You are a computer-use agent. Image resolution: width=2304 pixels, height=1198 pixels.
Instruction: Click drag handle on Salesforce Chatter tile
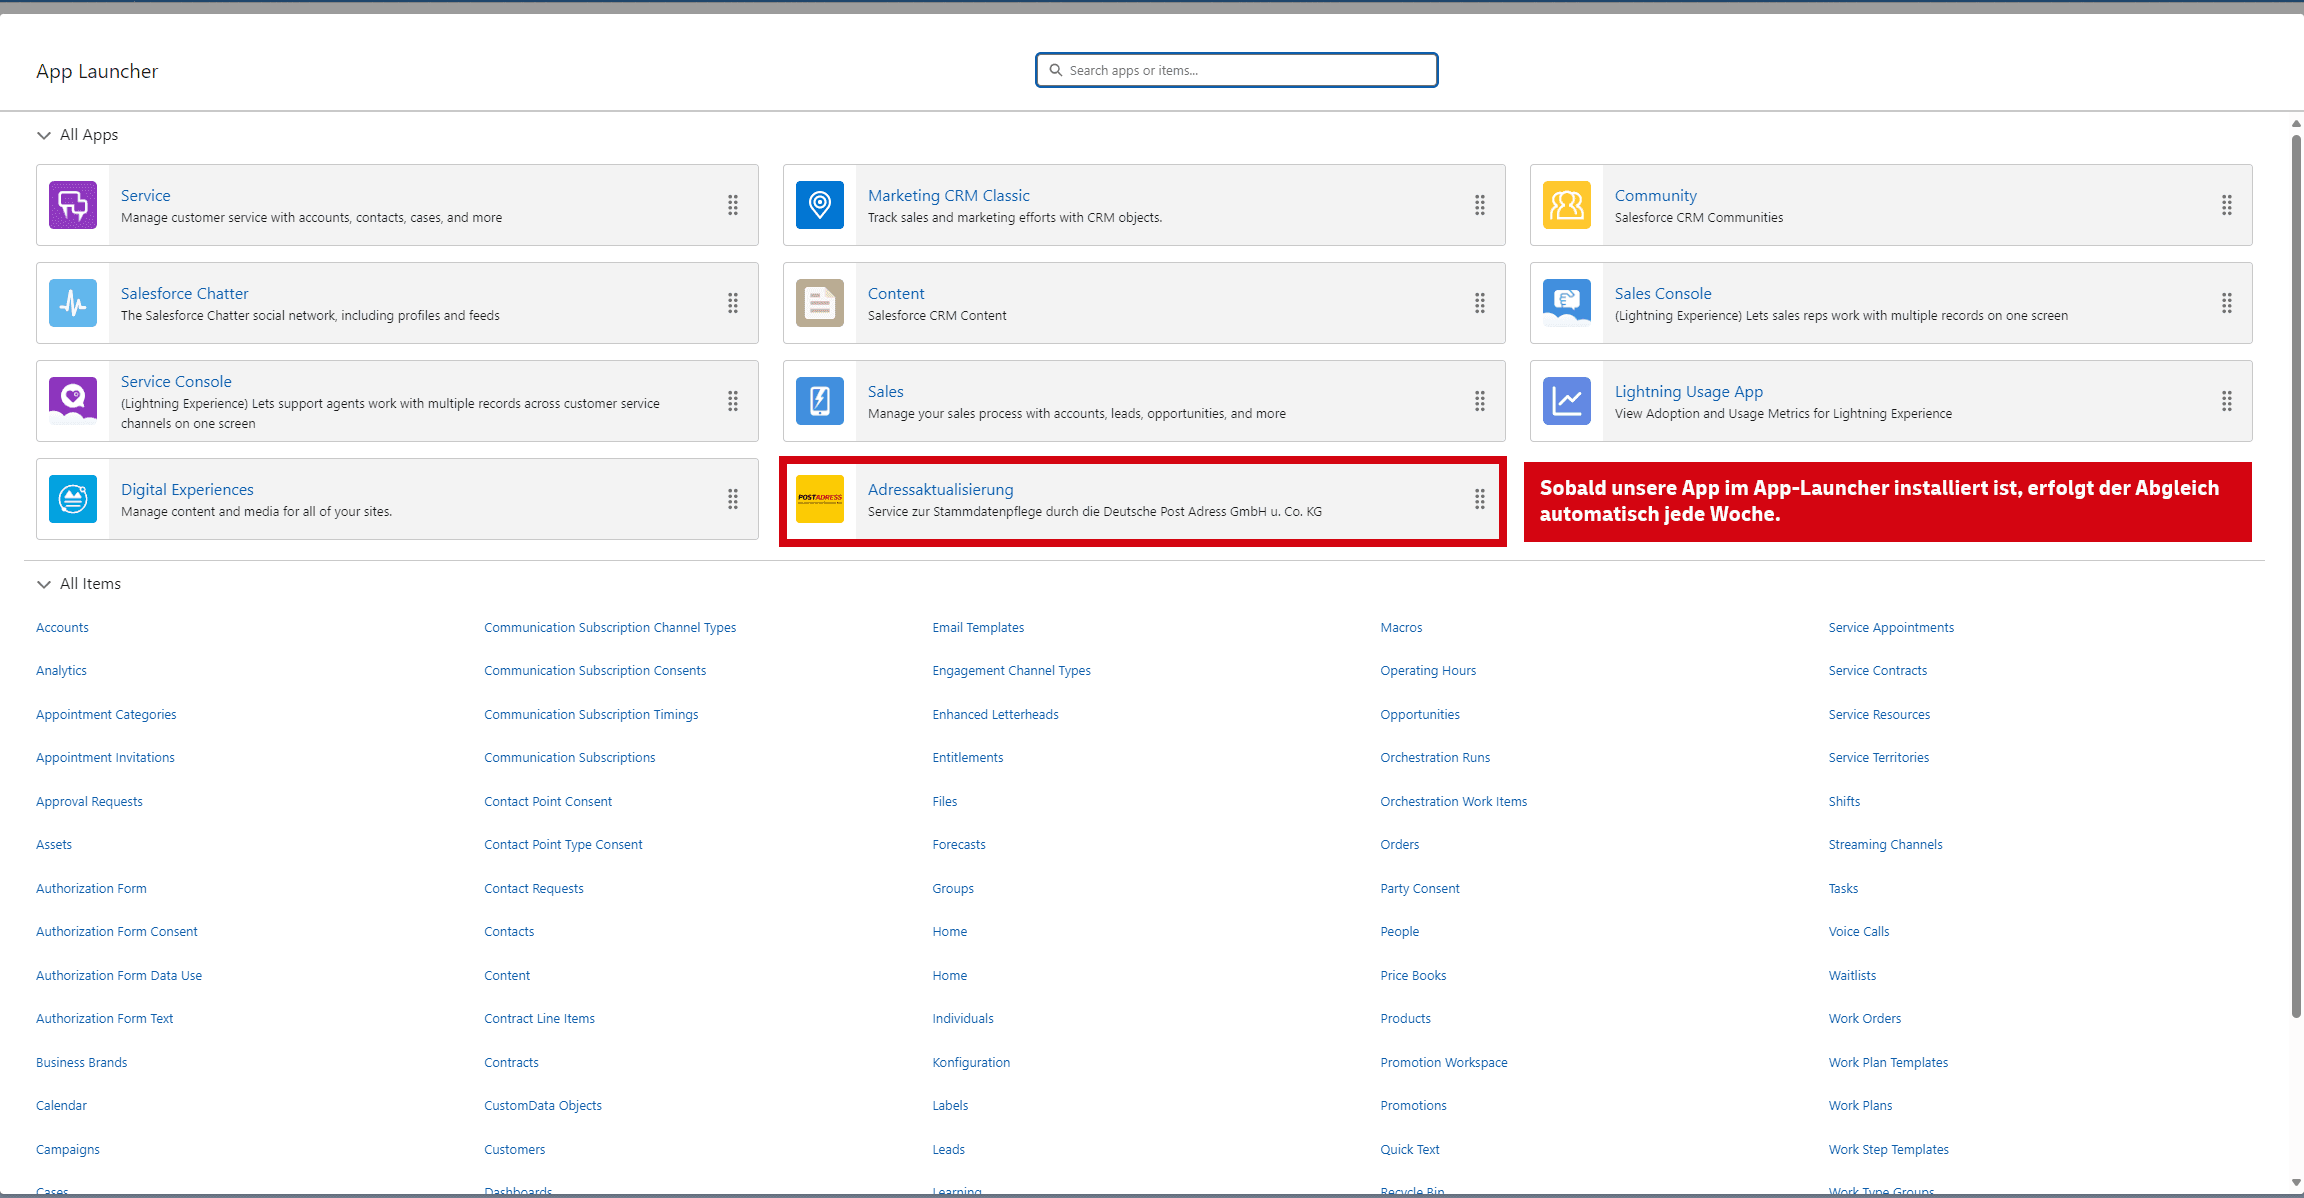(x=733, y=303)
